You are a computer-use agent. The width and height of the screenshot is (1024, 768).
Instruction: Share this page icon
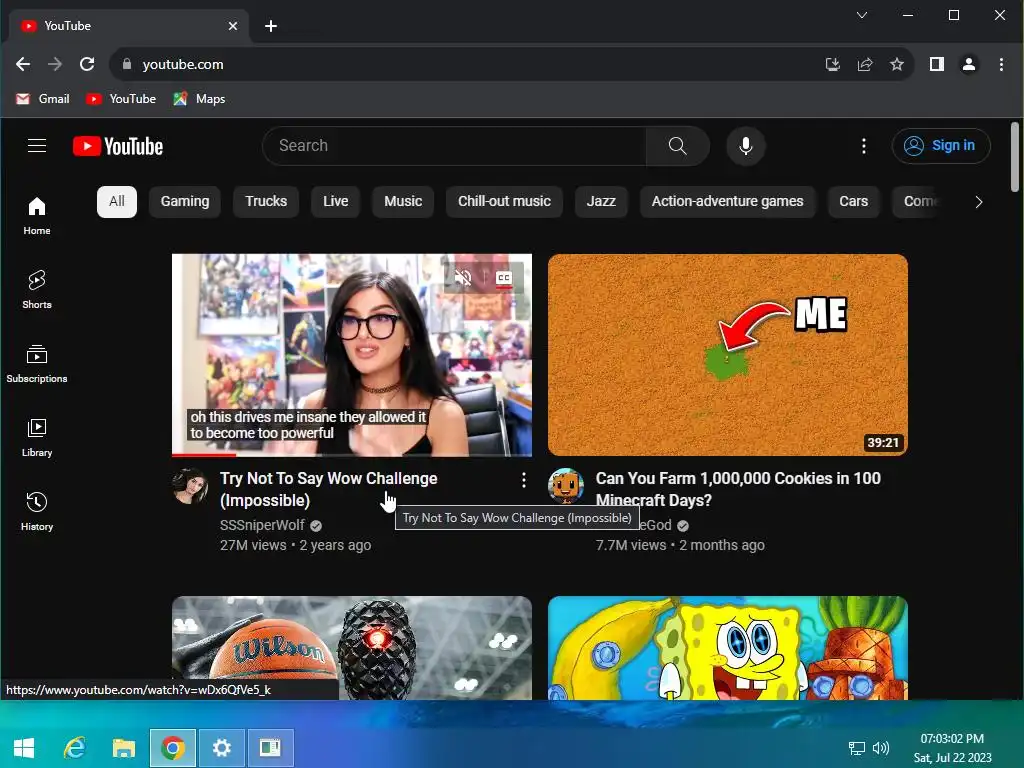click(865, 64)
